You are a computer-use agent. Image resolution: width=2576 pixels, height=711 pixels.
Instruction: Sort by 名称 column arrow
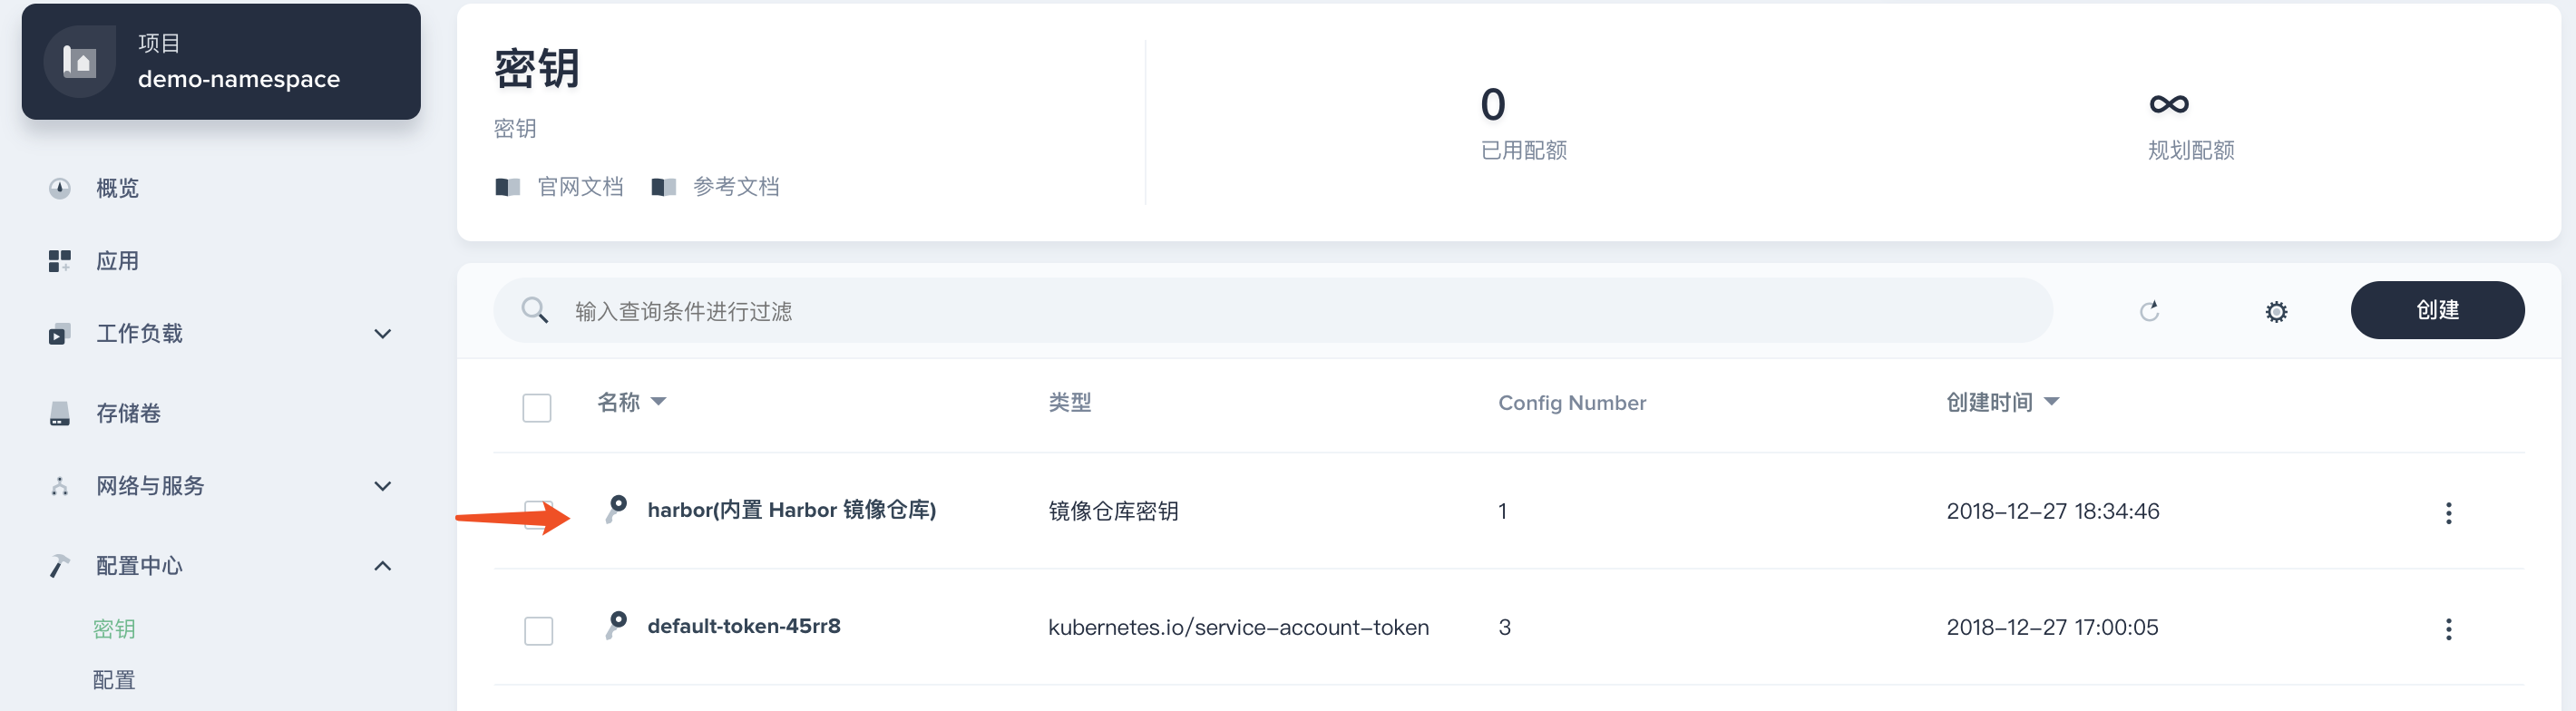coord(658,402)
